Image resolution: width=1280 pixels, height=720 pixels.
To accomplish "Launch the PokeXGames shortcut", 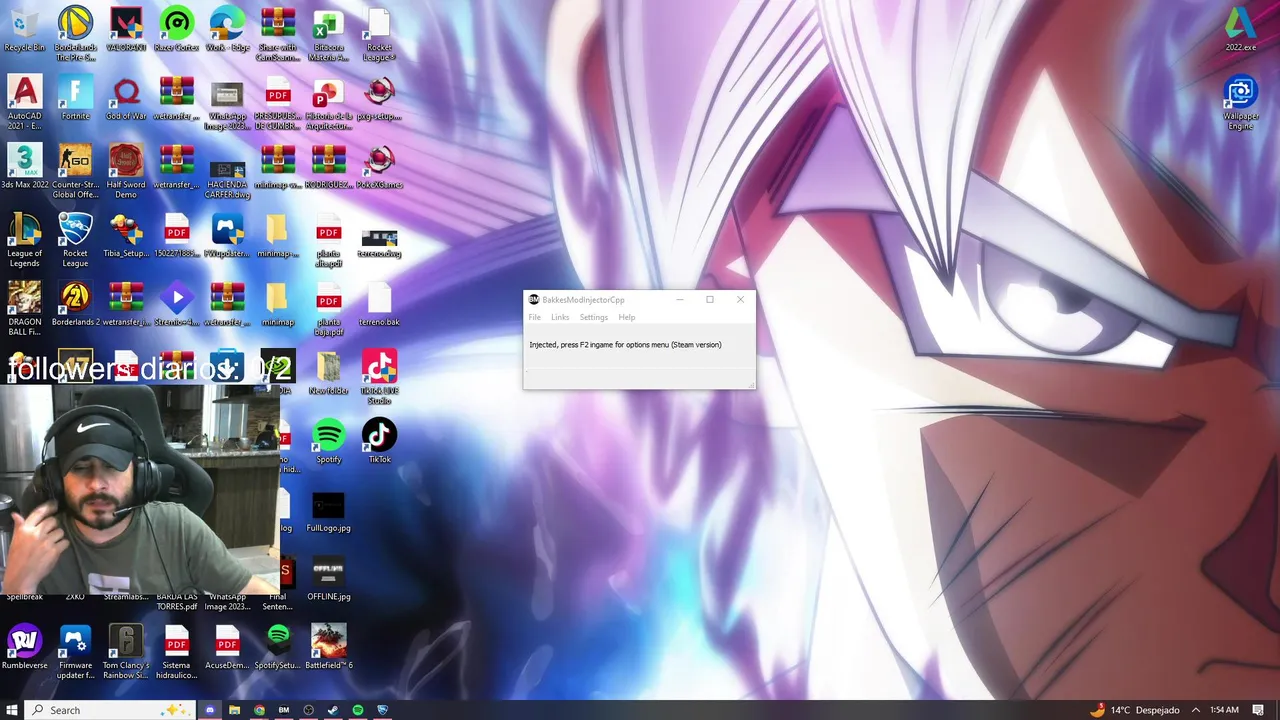I will coord(379,166).
